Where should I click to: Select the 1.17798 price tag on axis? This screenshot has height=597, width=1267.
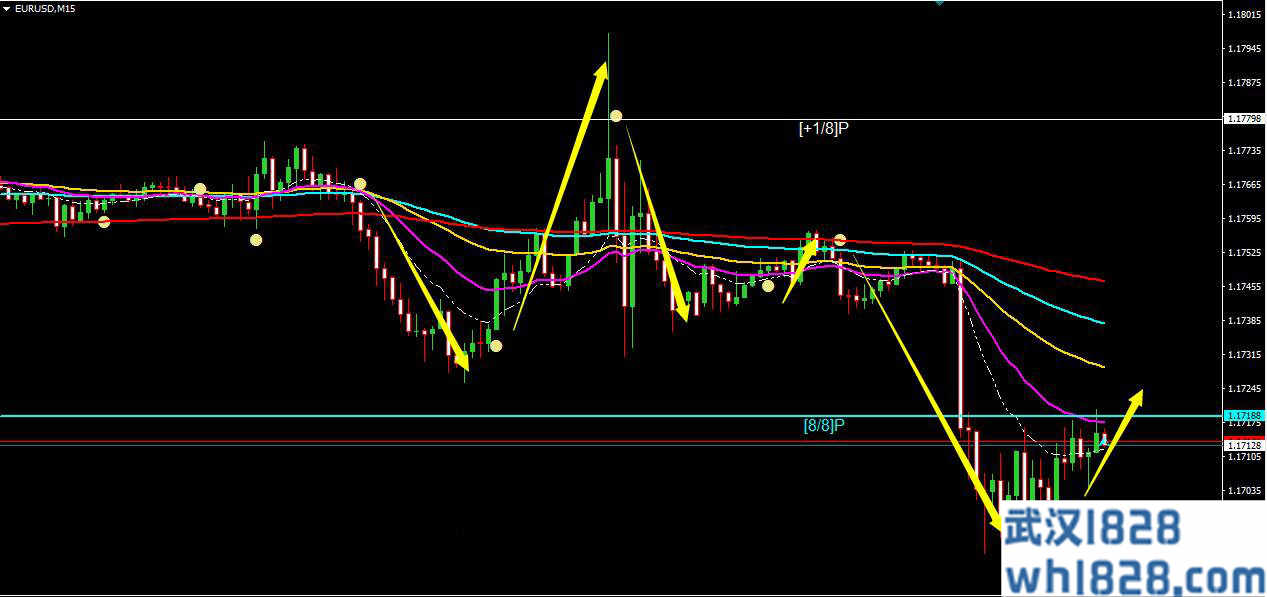pyautogui.click(x=1243, y=119)
